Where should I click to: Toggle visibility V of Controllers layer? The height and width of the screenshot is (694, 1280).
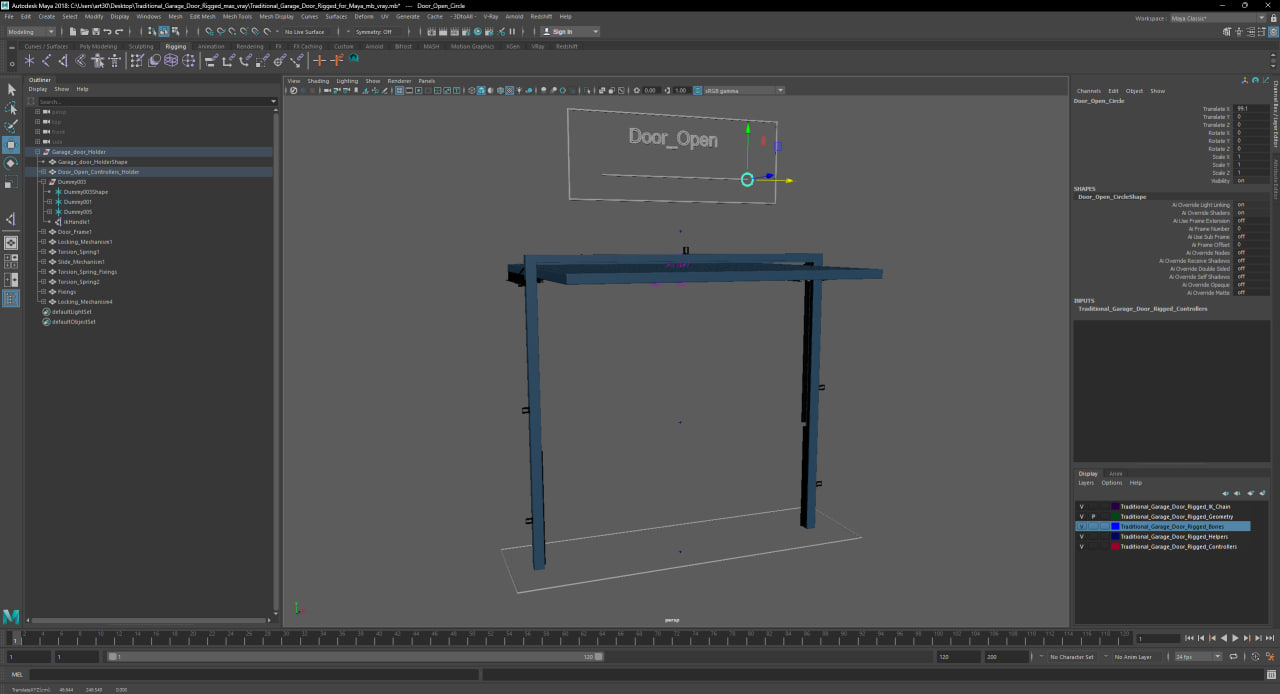(x=1081, y=547)
